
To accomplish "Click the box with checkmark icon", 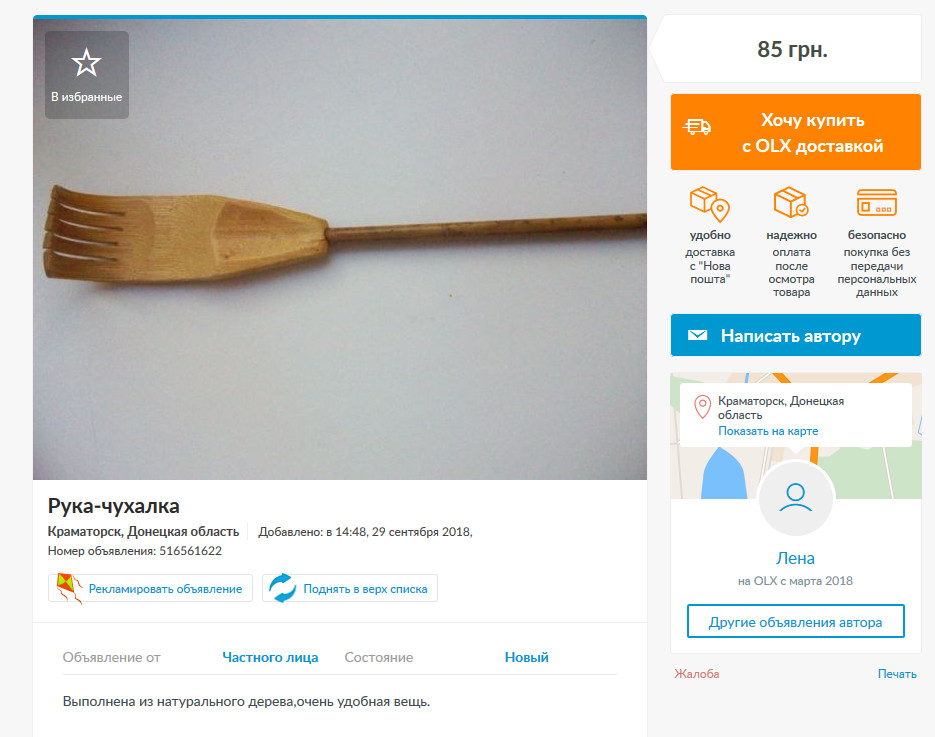I will (791, 203).
